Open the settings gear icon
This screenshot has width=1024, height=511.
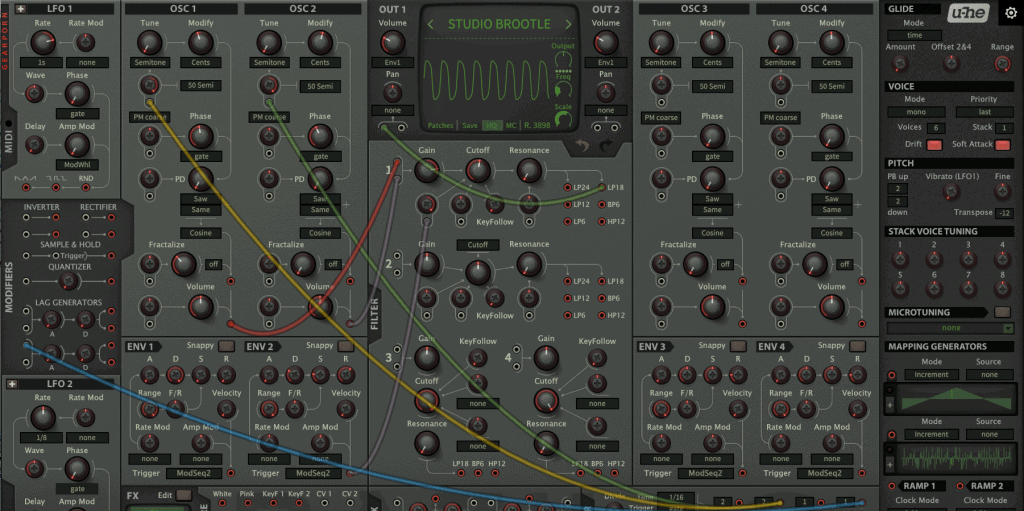(1010, 11)
